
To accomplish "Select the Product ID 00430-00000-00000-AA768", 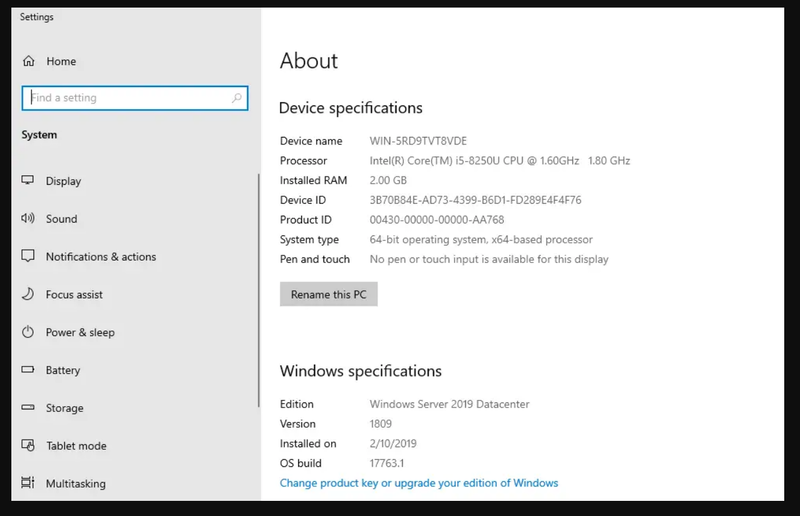I will pos(437,220).
